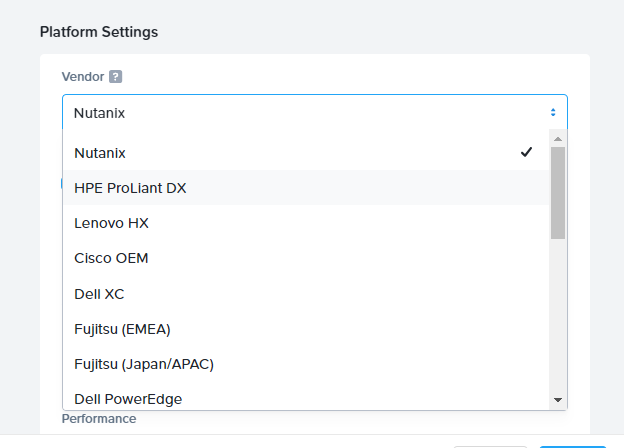Click the vendor list scrollbar thumb
The image size is (624, 448).
[558, 192]
